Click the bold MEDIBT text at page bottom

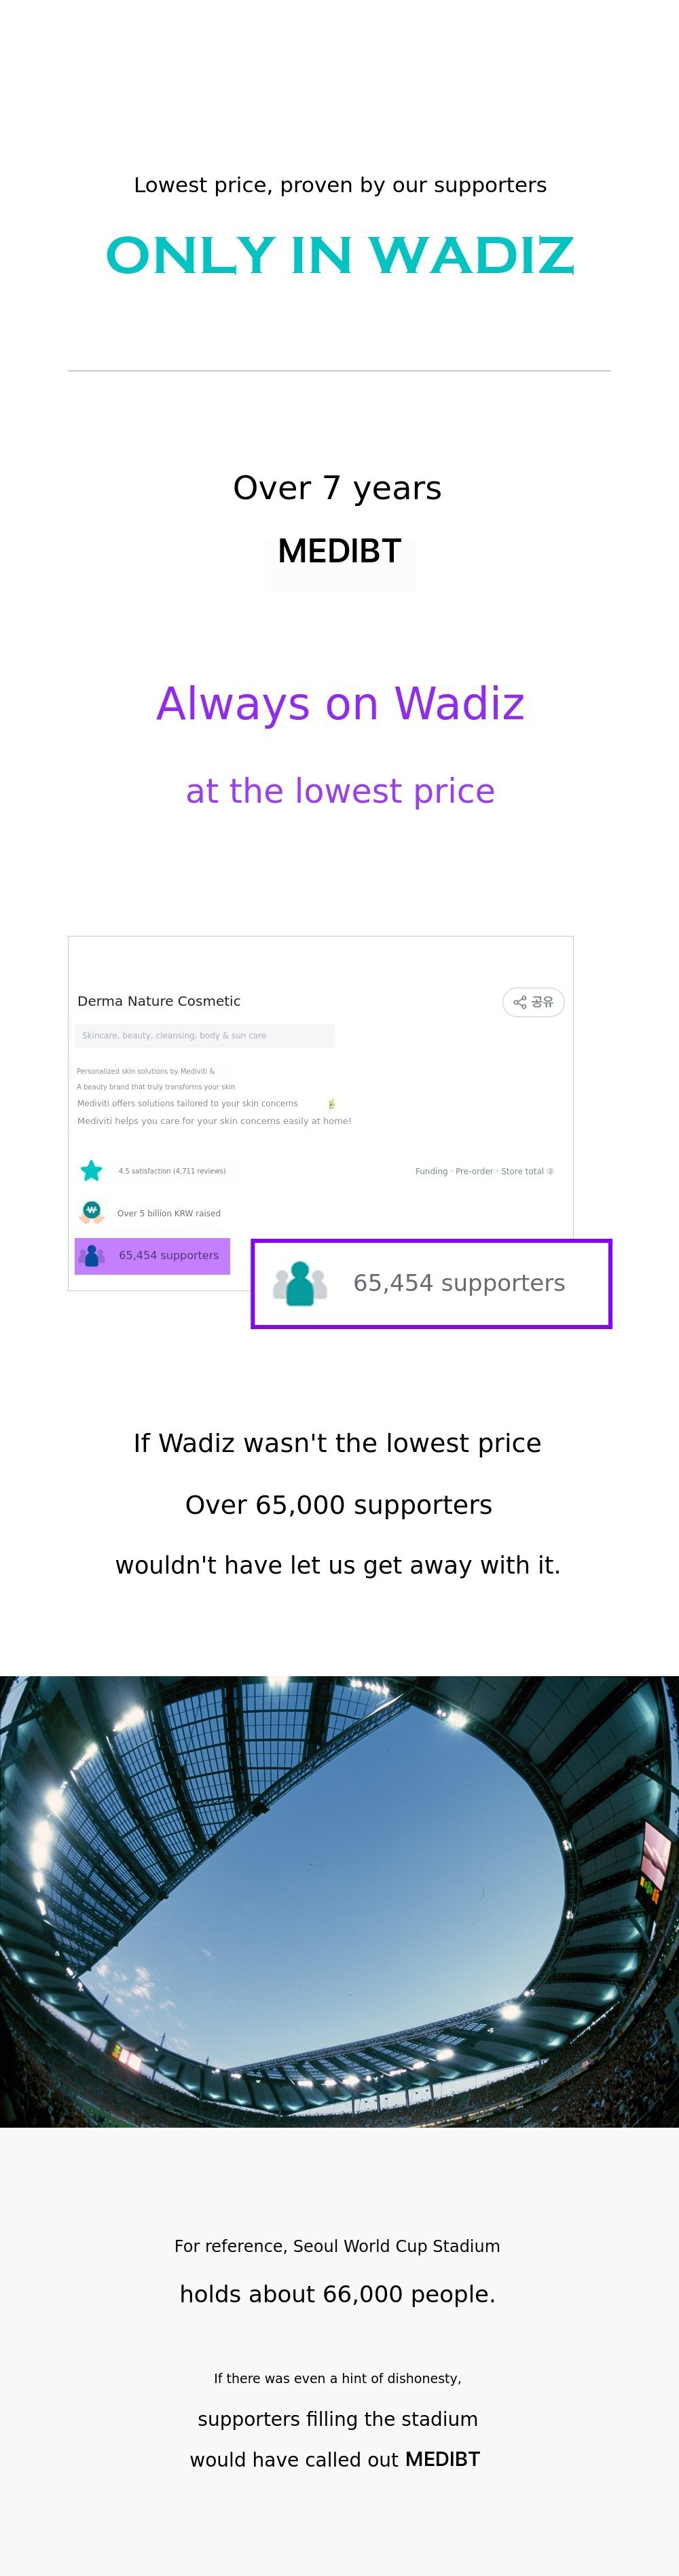point(442,2459)
